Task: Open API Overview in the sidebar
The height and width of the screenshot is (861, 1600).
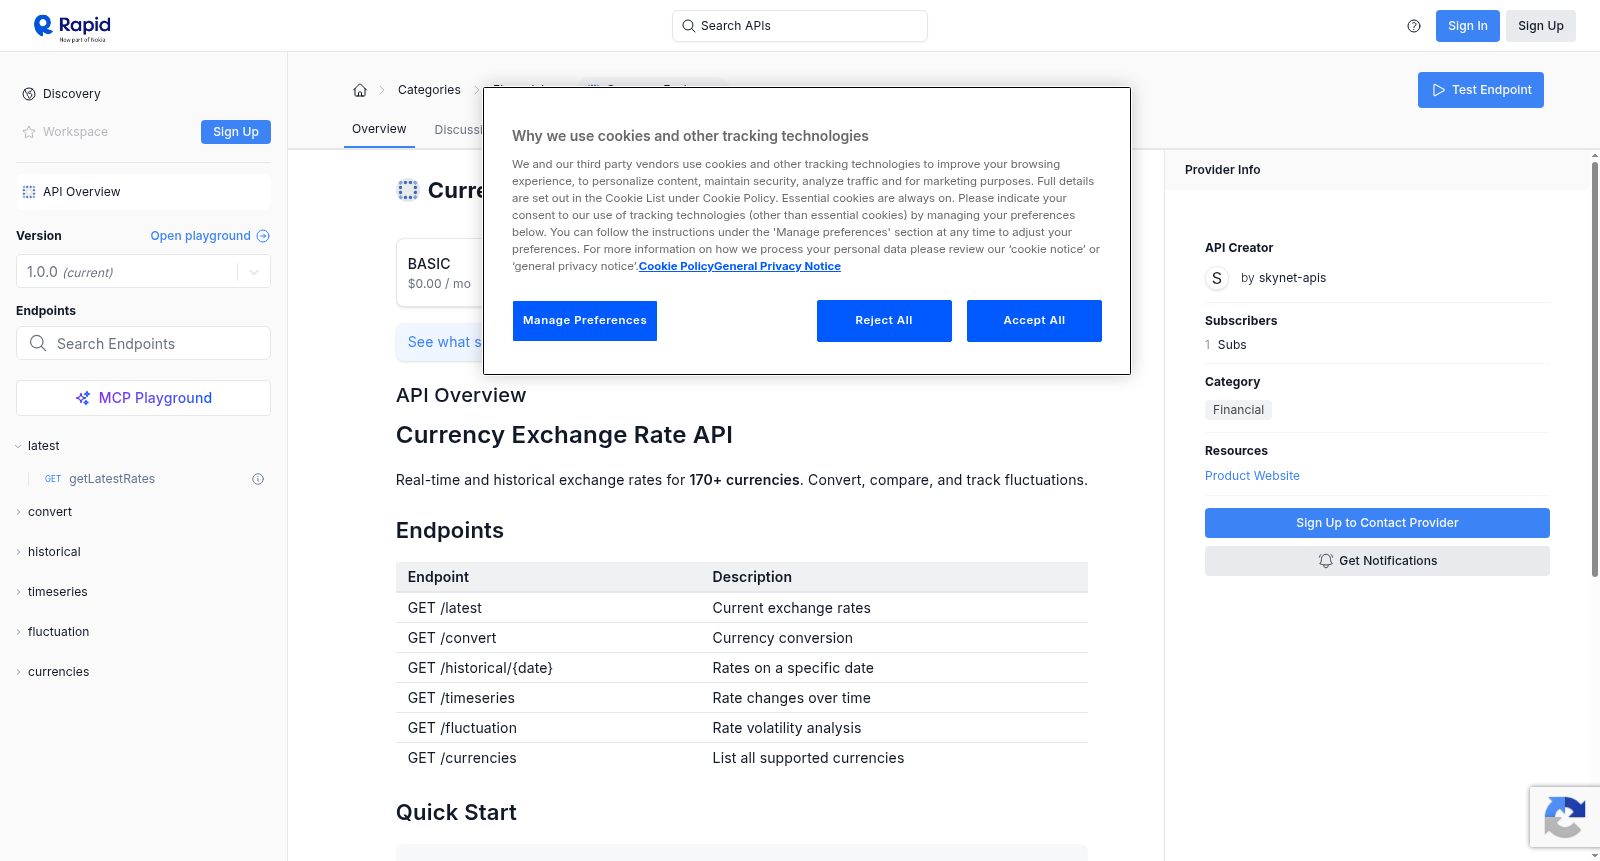Action: [143, 192]
